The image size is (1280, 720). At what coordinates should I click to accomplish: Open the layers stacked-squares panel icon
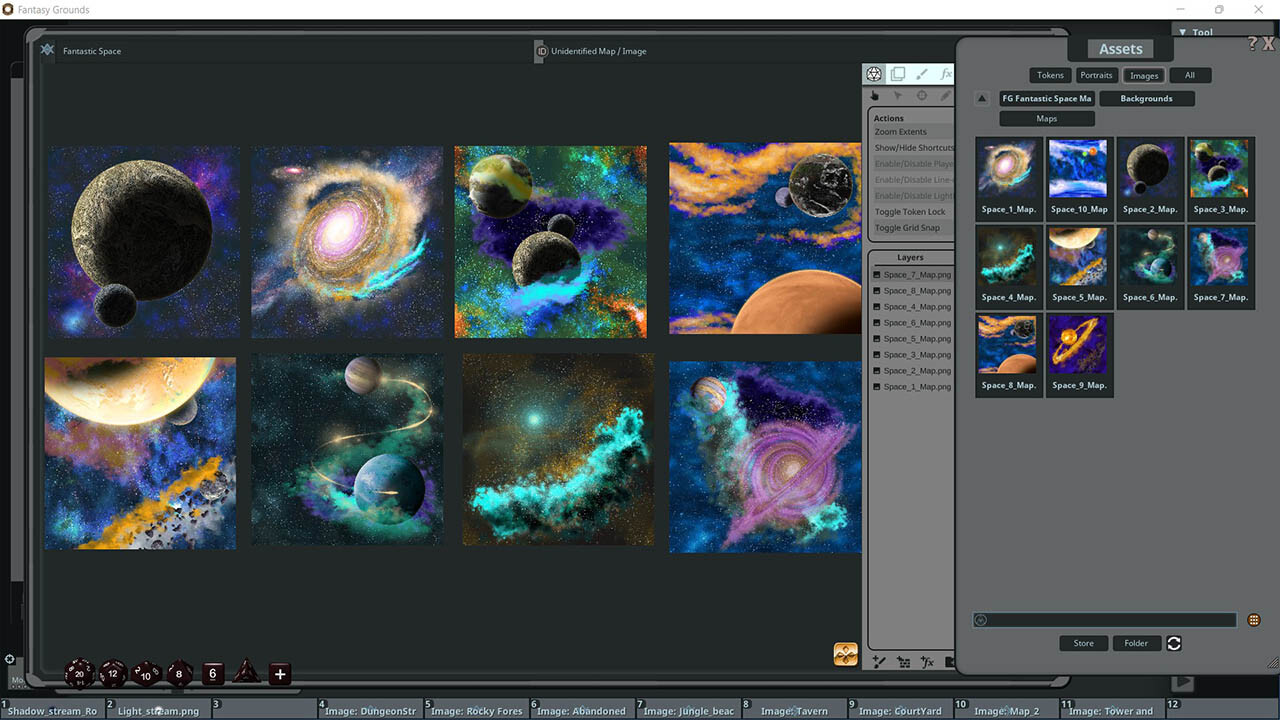897,73
